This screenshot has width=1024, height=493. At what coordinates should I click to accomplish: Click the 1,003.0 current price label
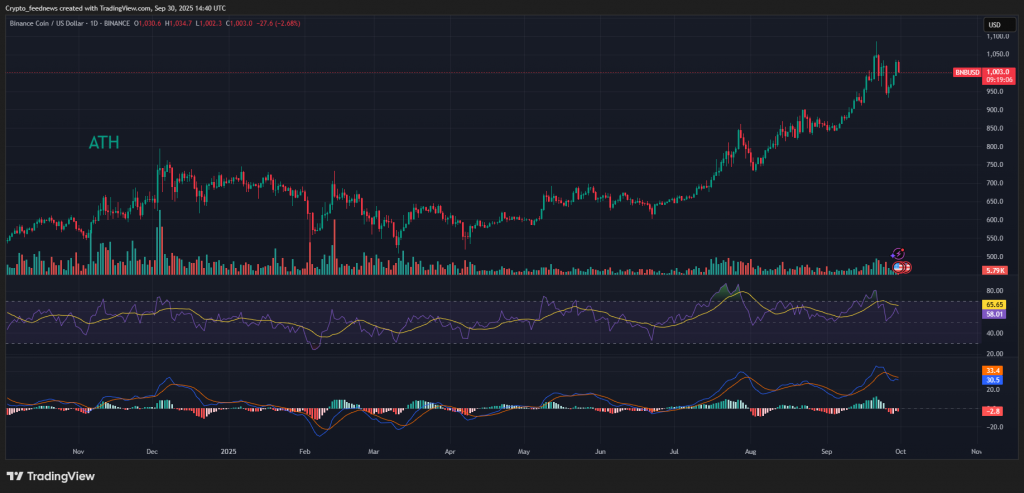pyautogui.click(x=996, y=72)
